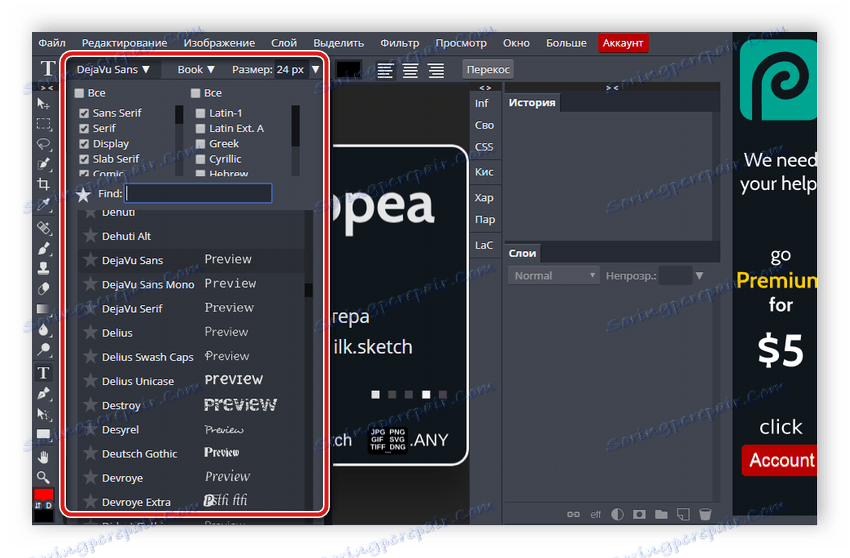This screenshot has width=850, height=558.
Task: Click the red foreground color swatch
Action: (x=43, y=494)
